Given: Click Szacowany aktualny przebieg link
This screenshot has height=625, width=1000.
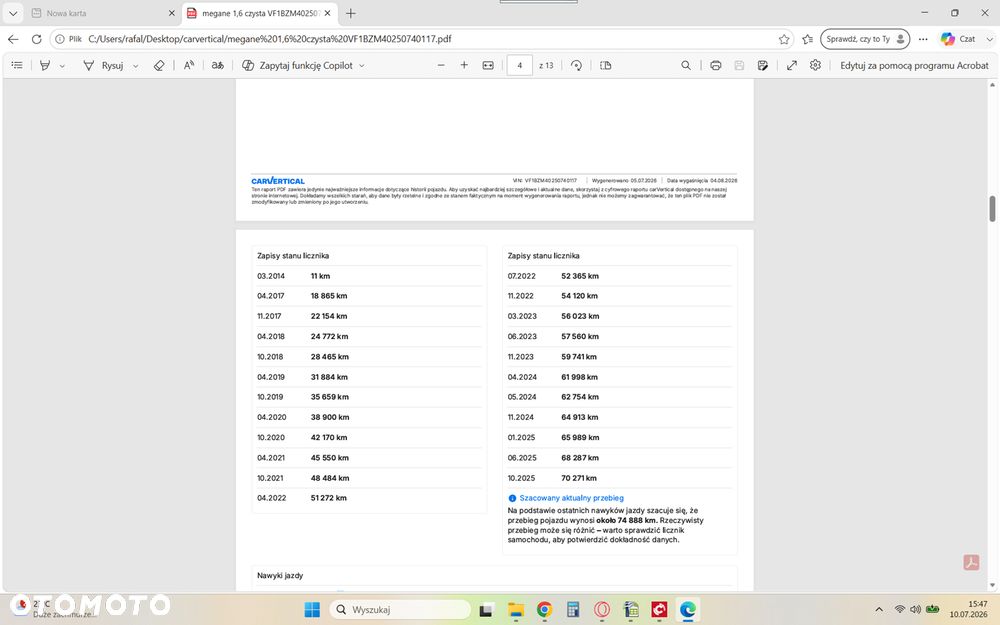Looking at the screenshot, I should tap(571, 498).
